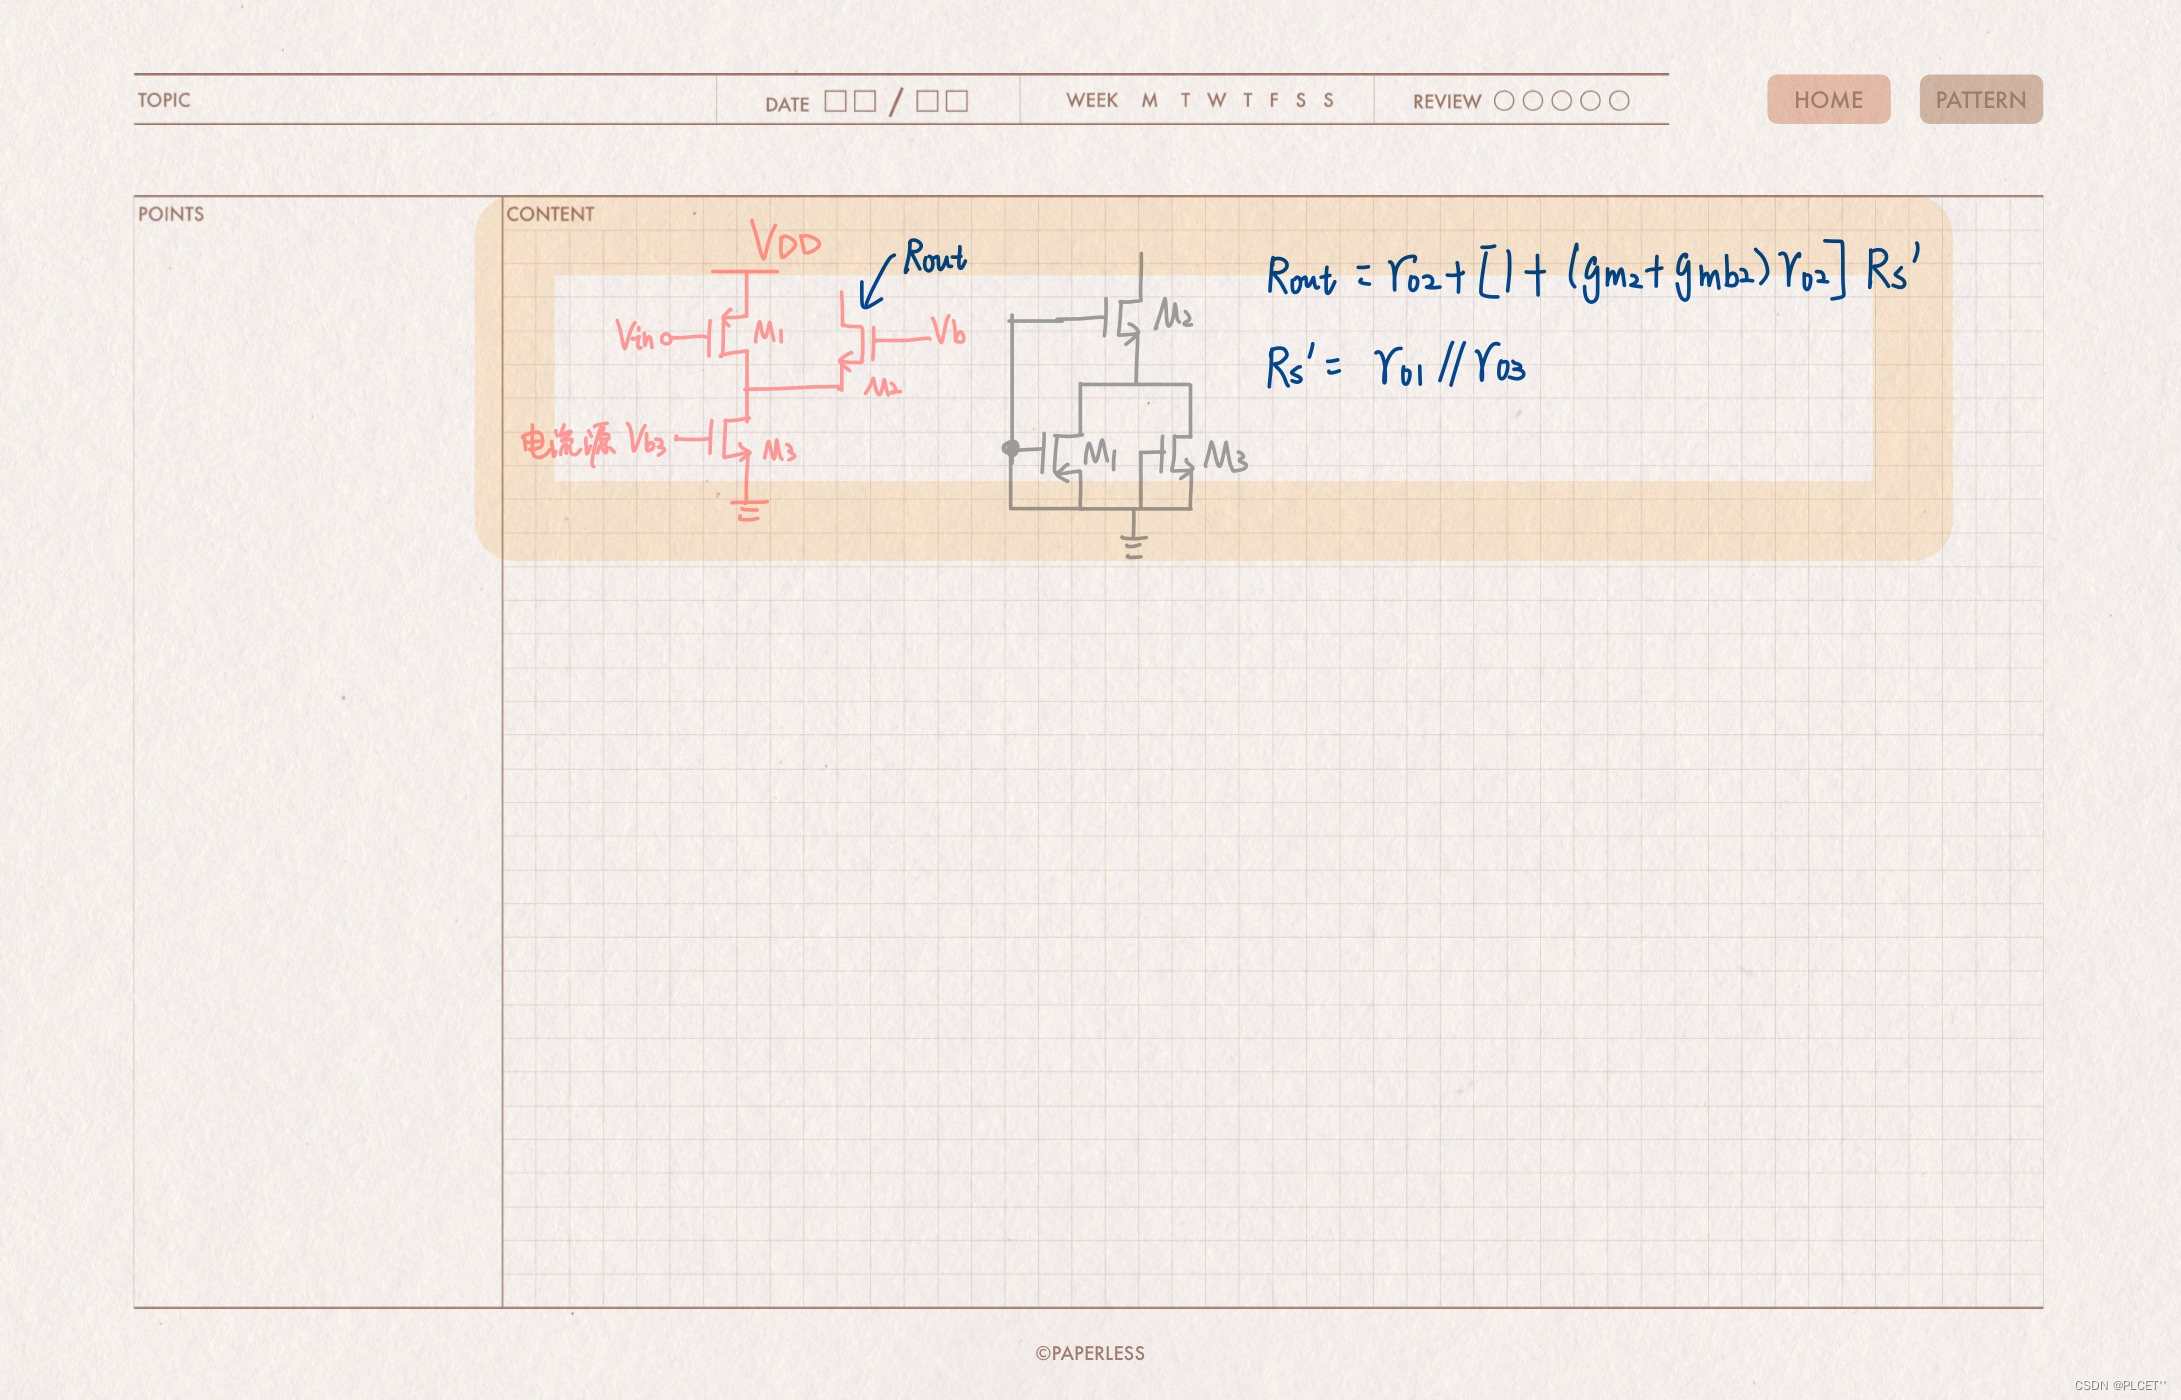Open the PATTERN page button
2181x1400 pixels.
coord(1980,99)
